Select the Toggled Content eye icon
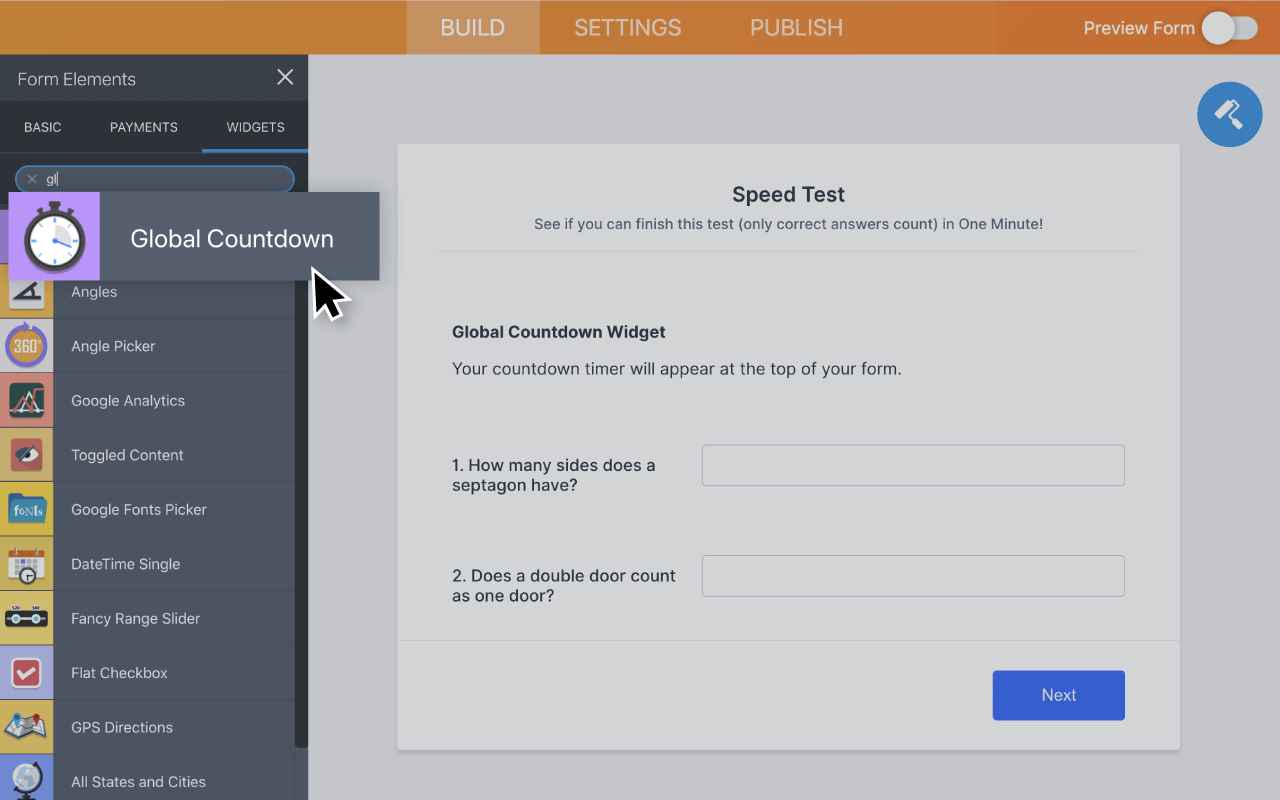This screenshot has height=800, width=1280. [x=27, y=455]
